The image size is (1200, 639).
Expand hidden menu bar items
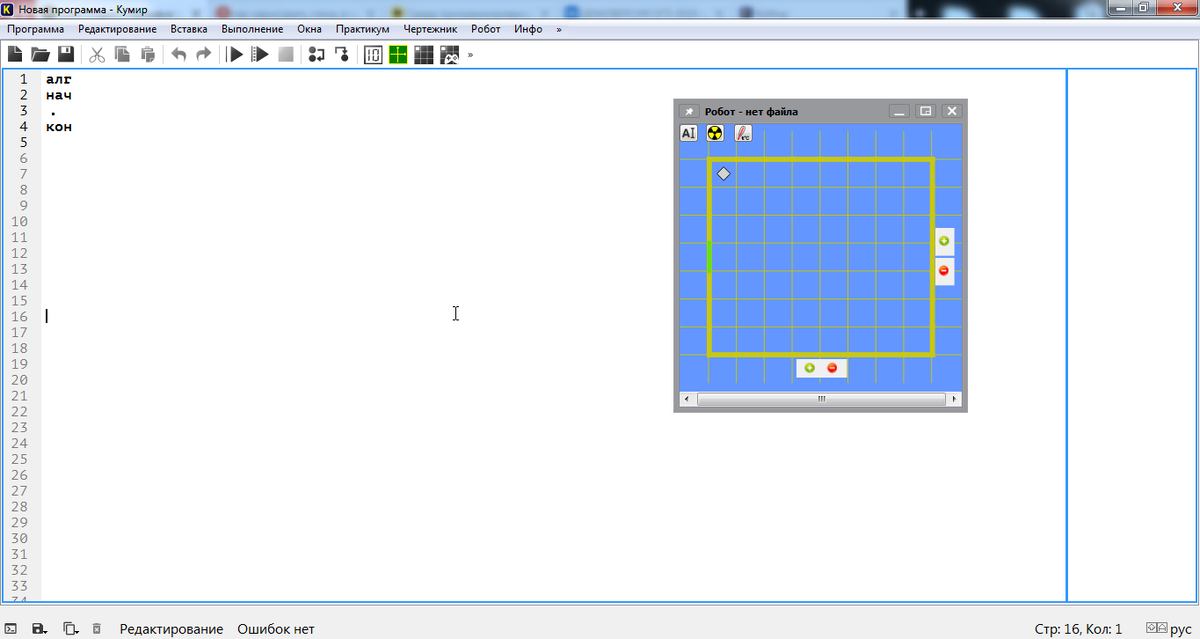559,29
